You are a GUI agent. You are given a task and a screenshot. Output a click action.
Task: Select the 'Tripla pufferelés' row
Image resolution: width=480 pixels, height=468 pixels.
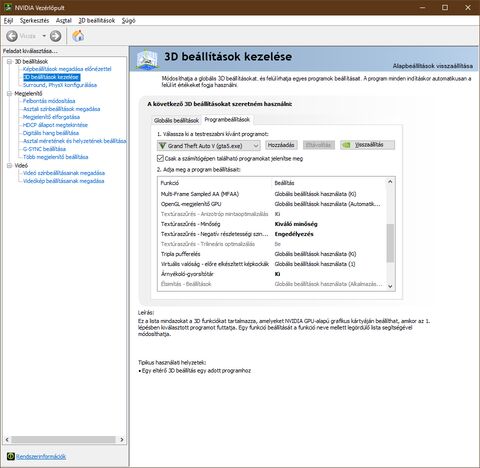tap(272, 254)
